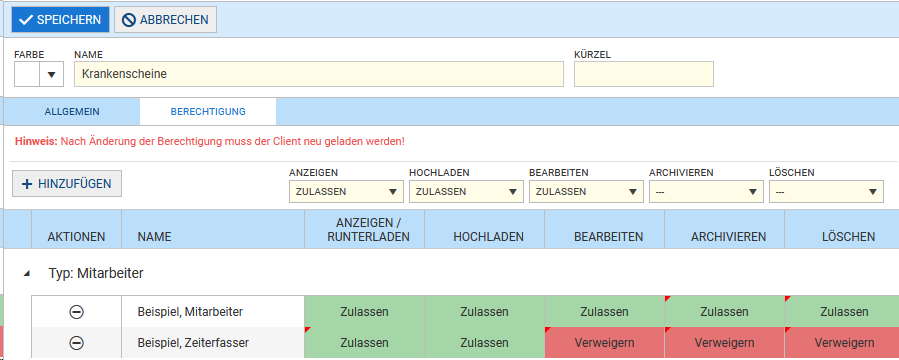Click the Farbe color swatch box
899x360 pixels.
[27, 75]
